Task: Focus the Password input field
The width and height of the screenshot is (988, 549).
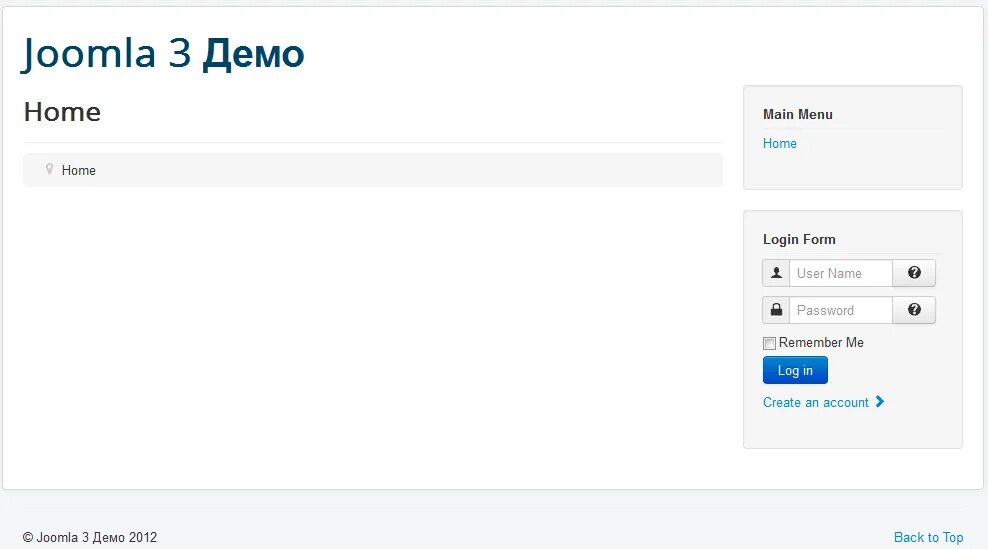Action: 840,310
